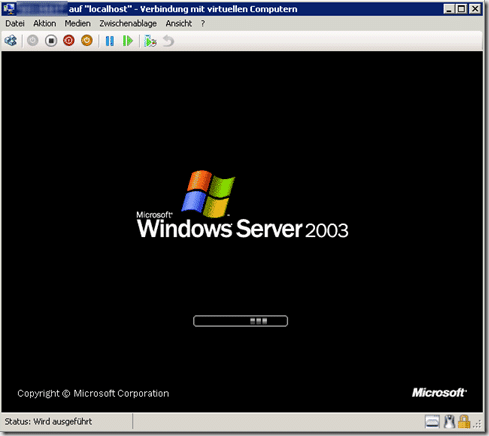This screenshot has width=489, height=436.
Task: Reset the VM with green play icon
Action: click(128, 41)
